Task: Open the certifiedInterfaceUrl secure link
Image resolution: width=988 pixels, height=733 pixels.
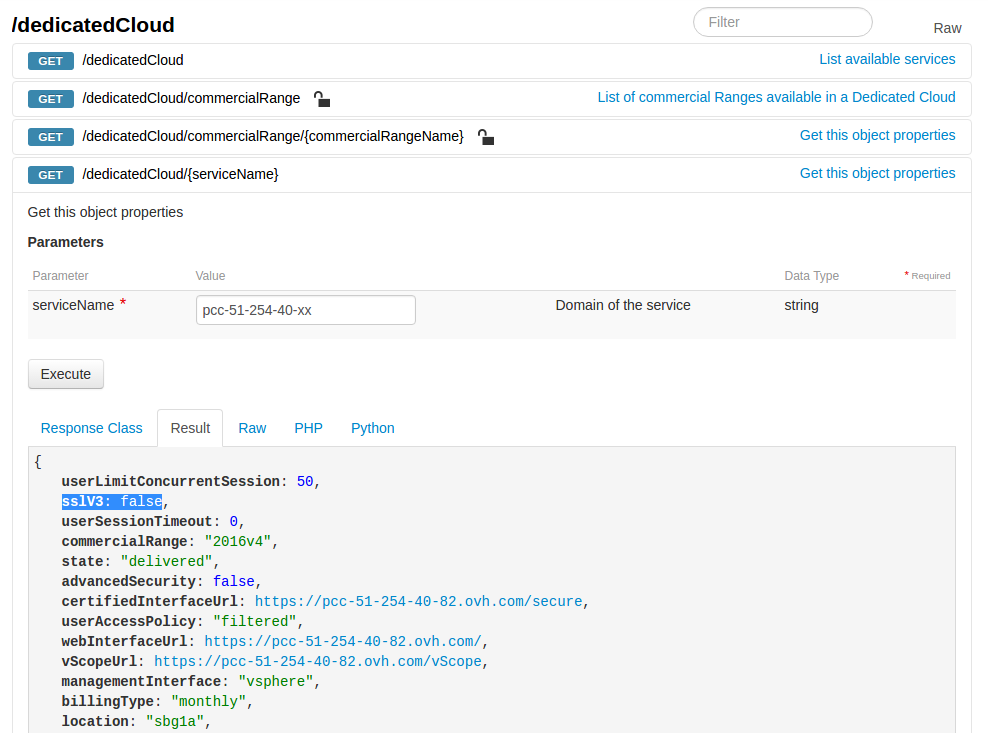Action: point(419,601)
